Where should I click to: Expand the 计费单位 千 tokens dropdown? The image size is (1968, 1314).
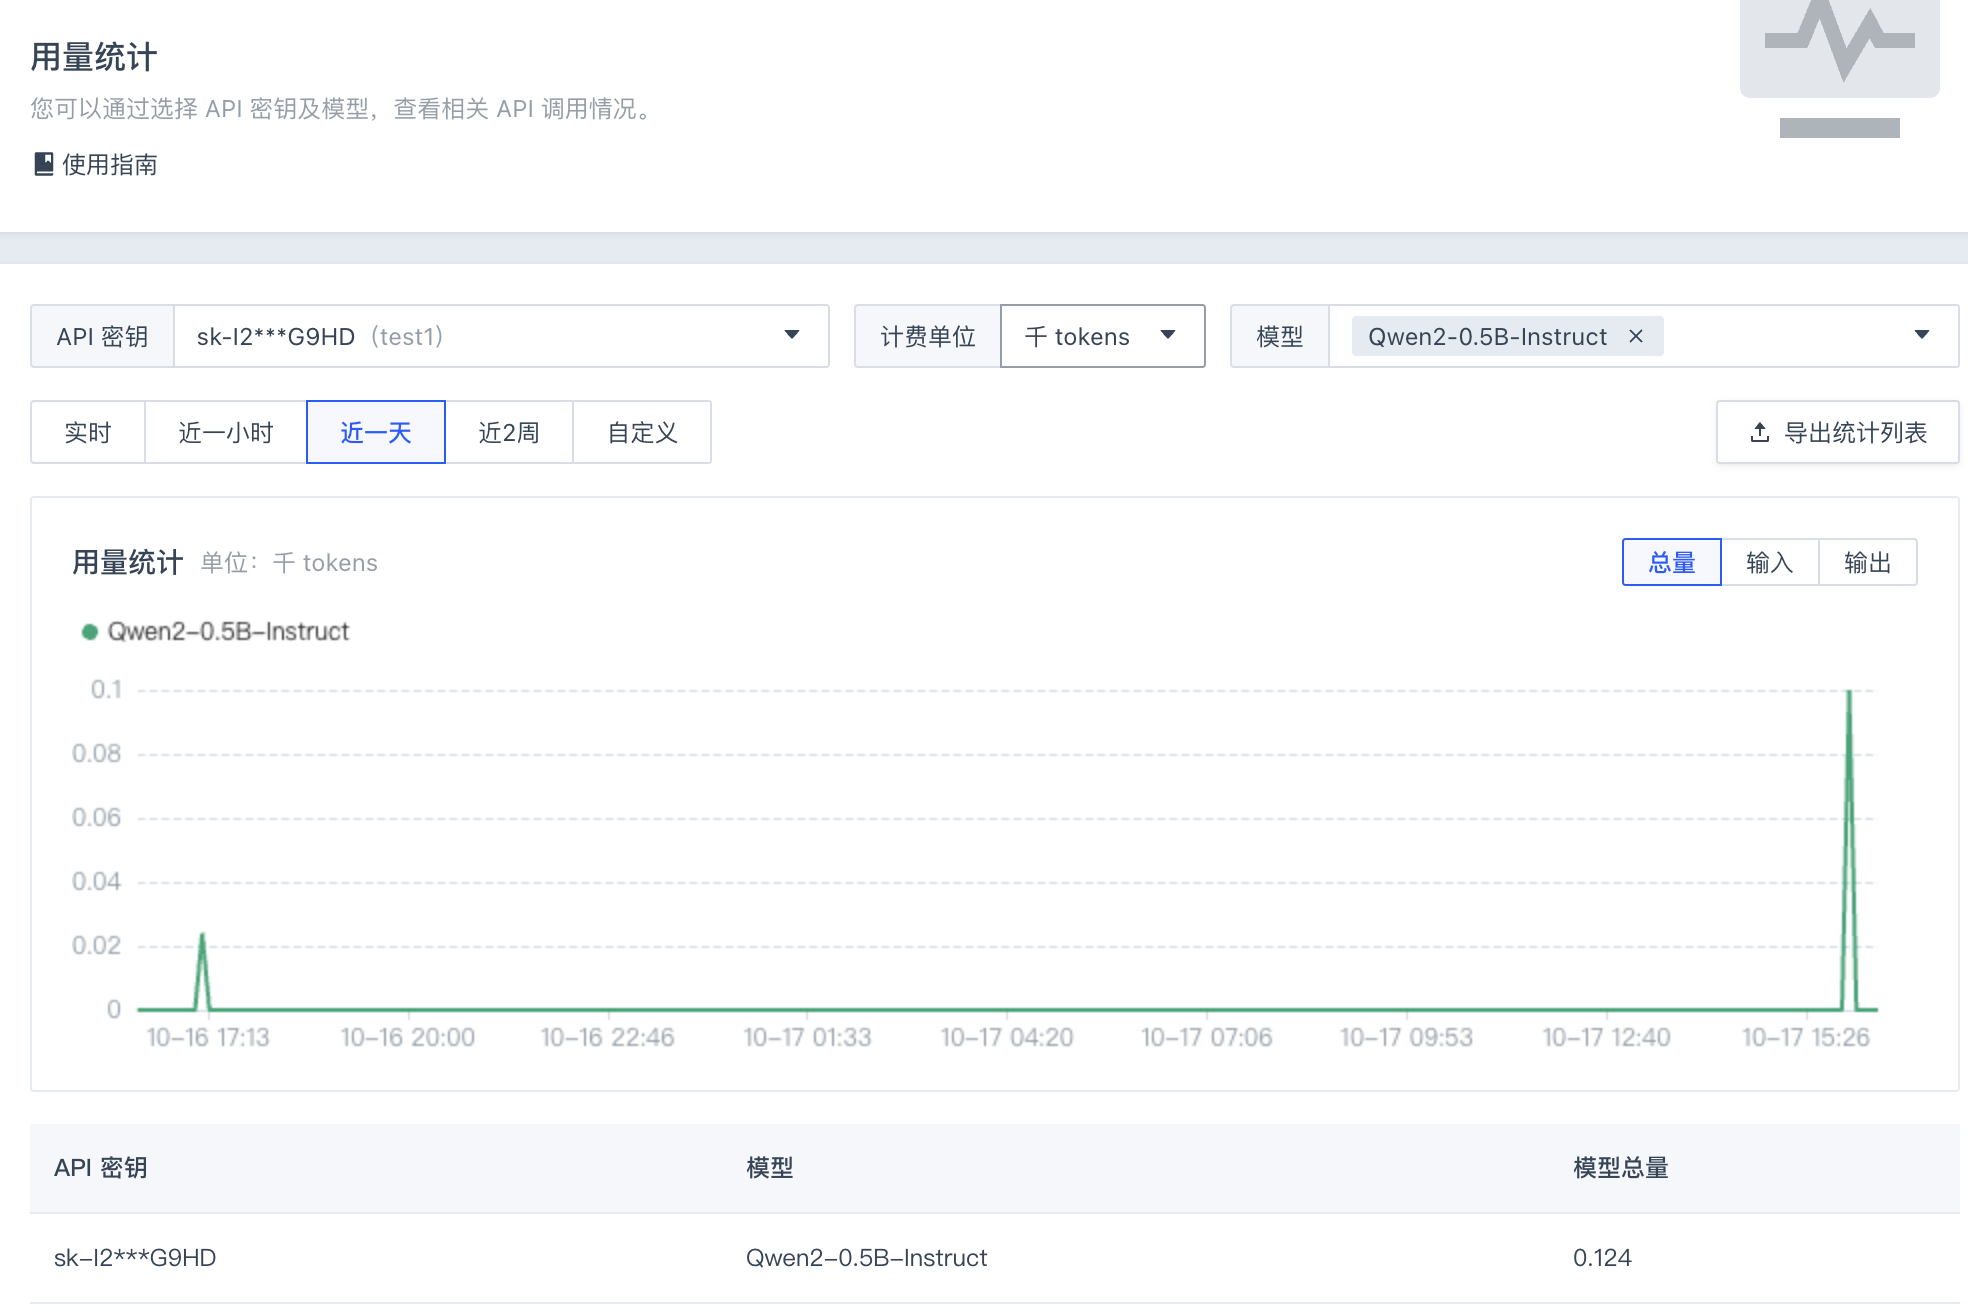pos(1102,336)
